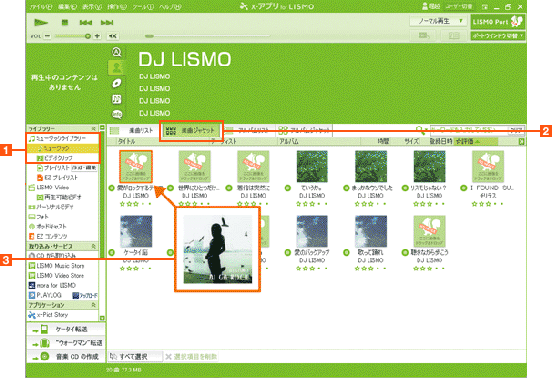
Task: Open the ノーマル再生 playback mode dropdown
Action: click(438, 21)
